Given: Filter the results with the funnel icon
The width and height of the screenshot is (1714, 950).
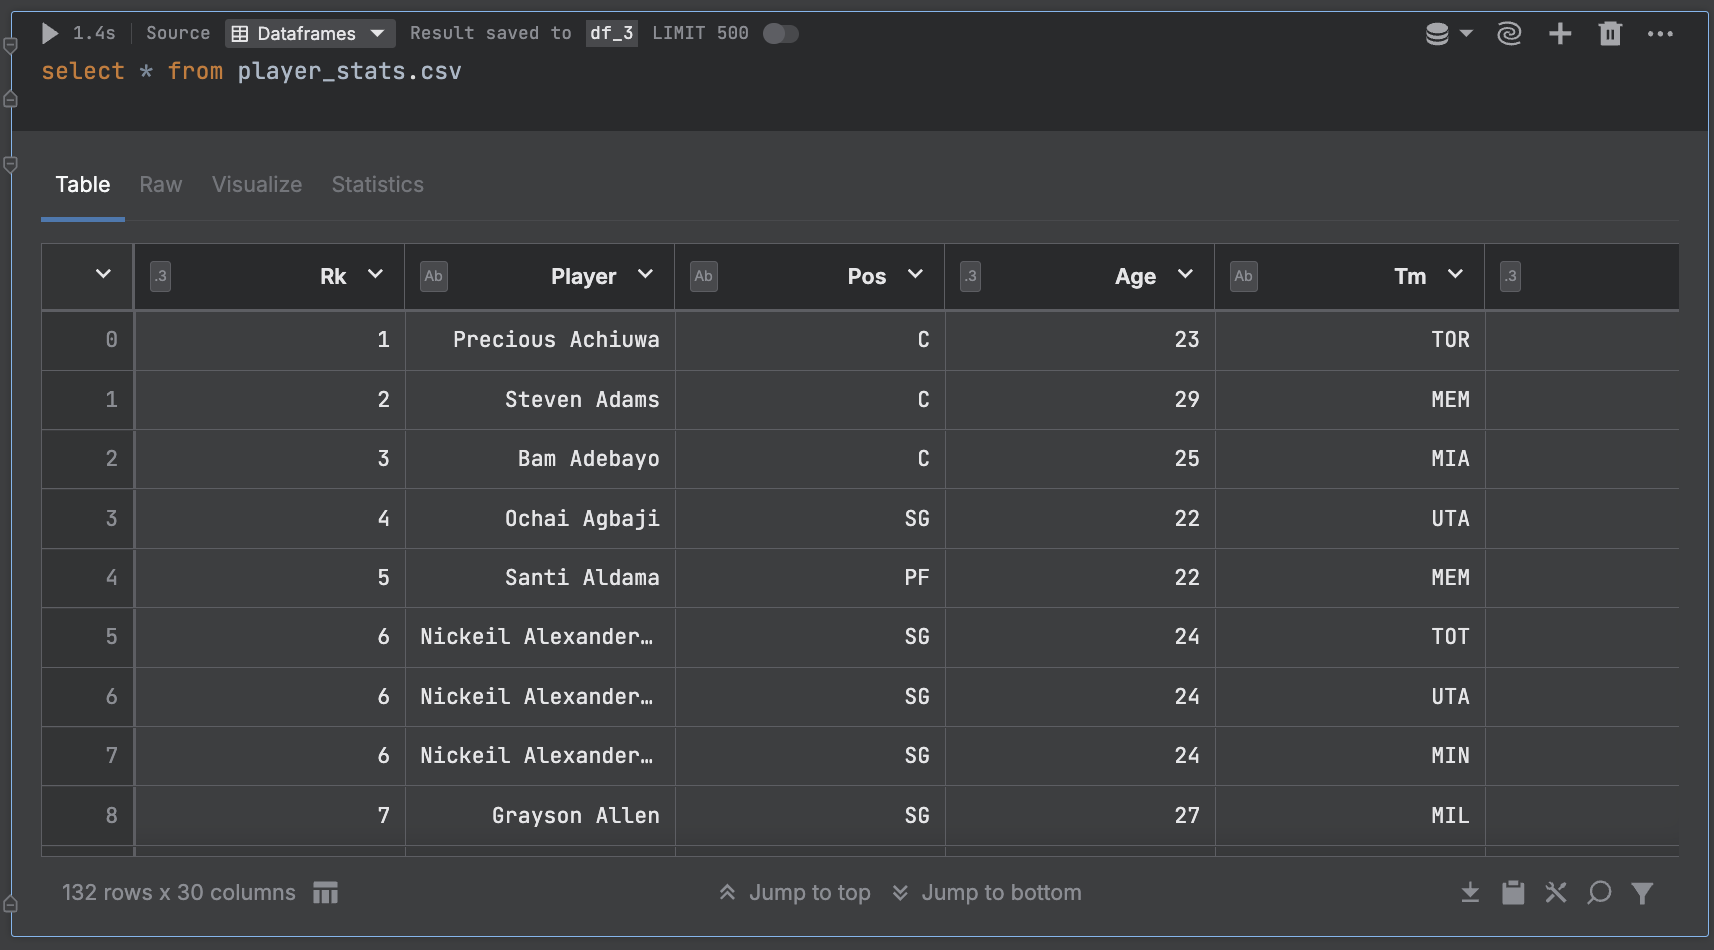Looking at the screenshot, I should (x=1643, y=892).
